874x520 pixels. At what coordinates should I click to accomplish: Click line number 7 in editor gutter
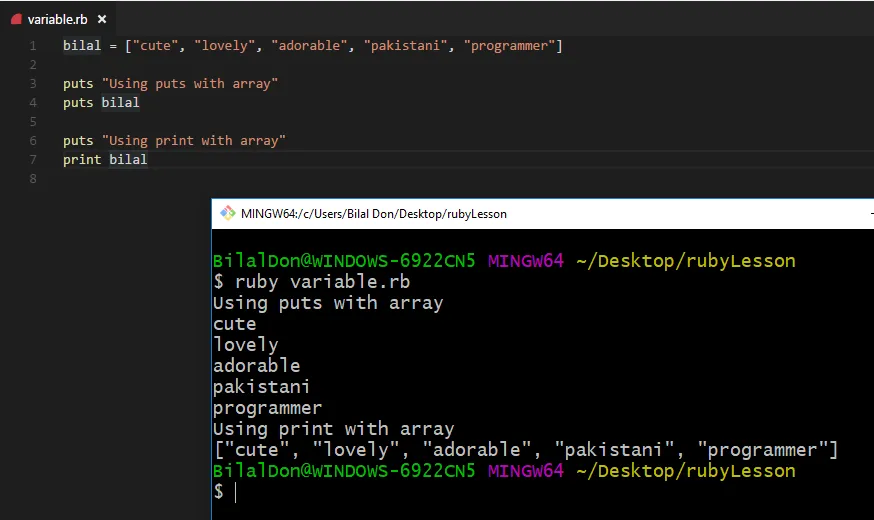coord(33,159)
